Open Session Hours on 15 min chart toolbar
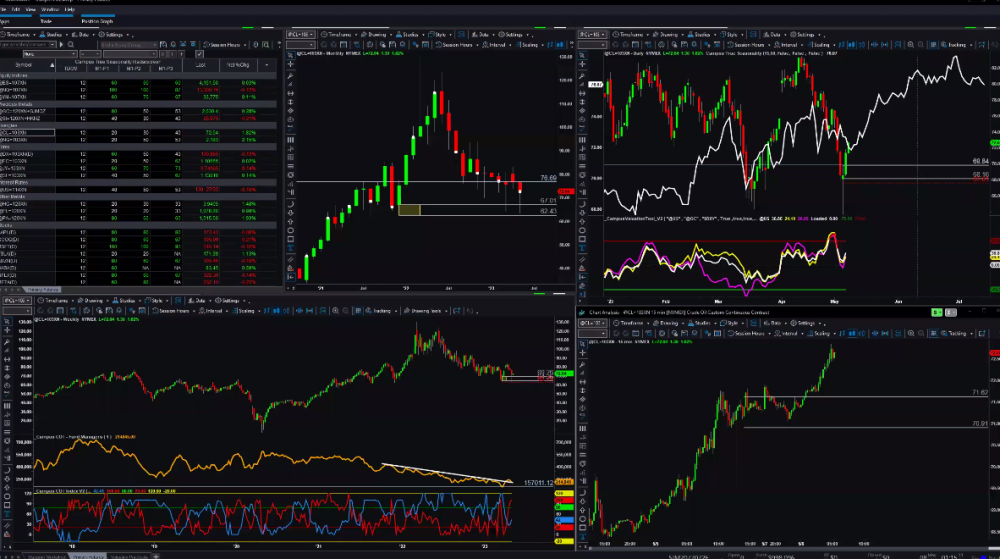 (749, 333)
